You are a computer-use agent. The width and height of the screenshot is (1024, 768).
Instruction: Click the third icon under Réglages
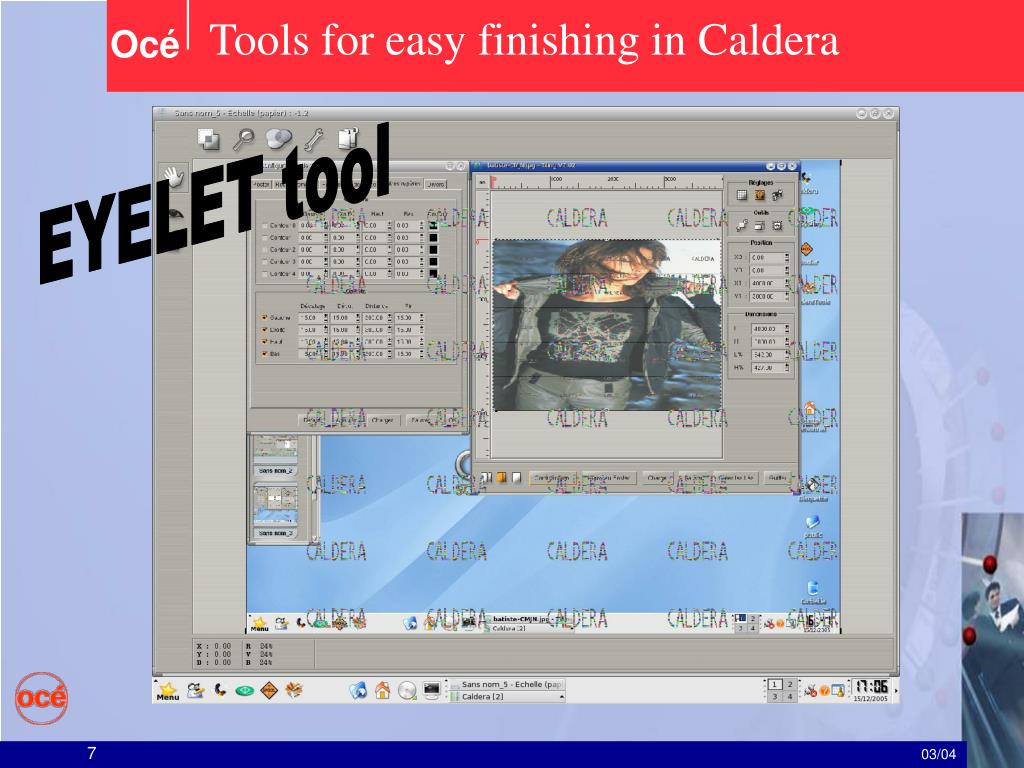777,195
